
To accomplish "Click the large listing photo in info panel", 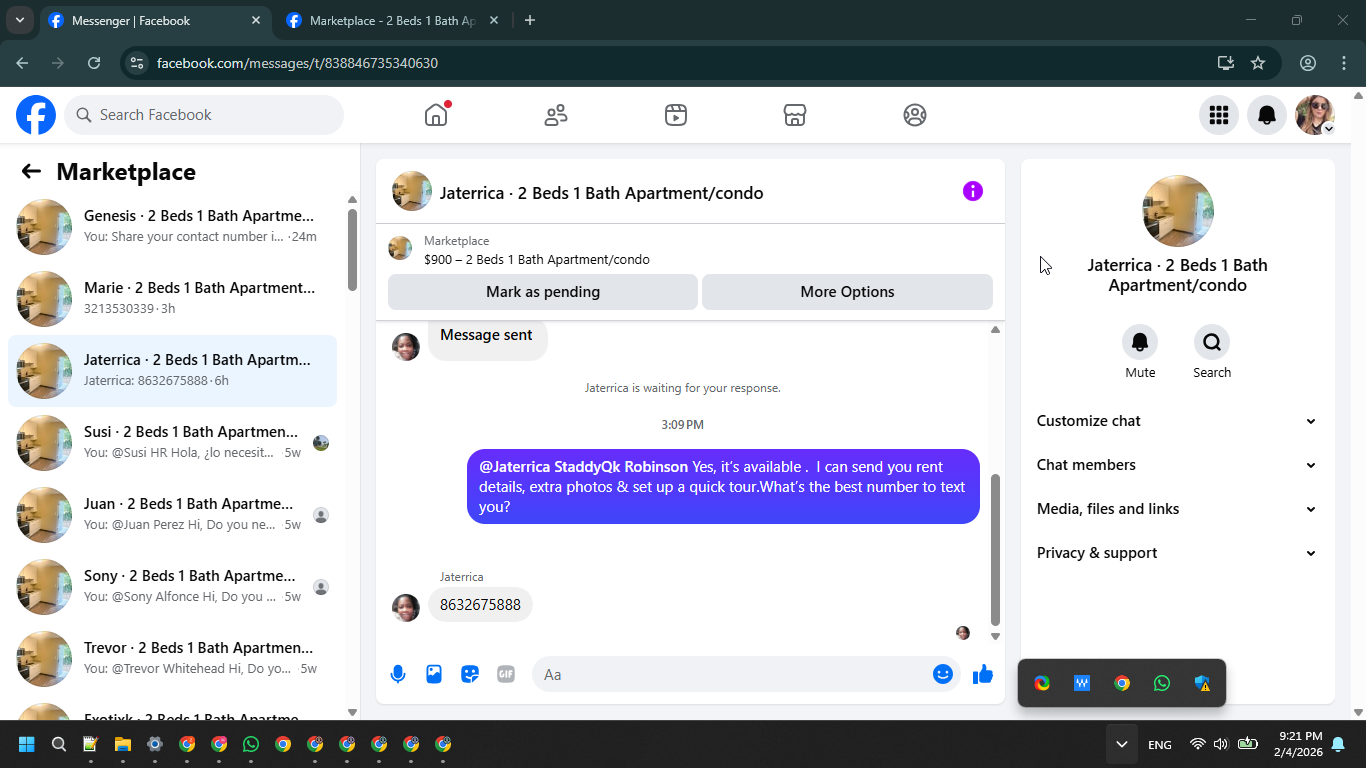I will pos(1178,211).
